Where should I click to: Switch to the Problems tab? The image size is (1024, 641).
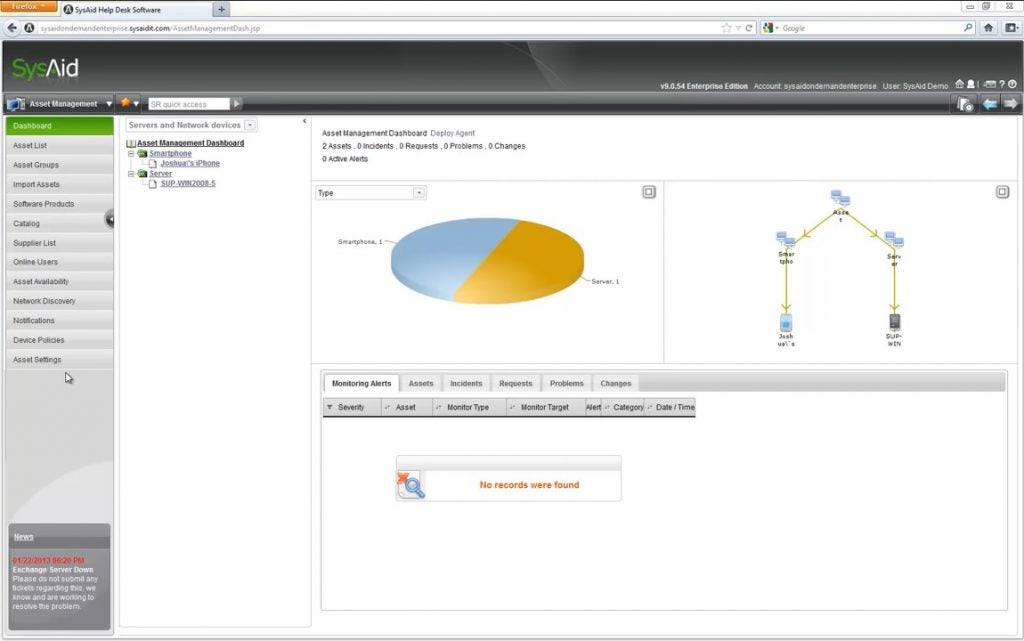click(566, 383)
